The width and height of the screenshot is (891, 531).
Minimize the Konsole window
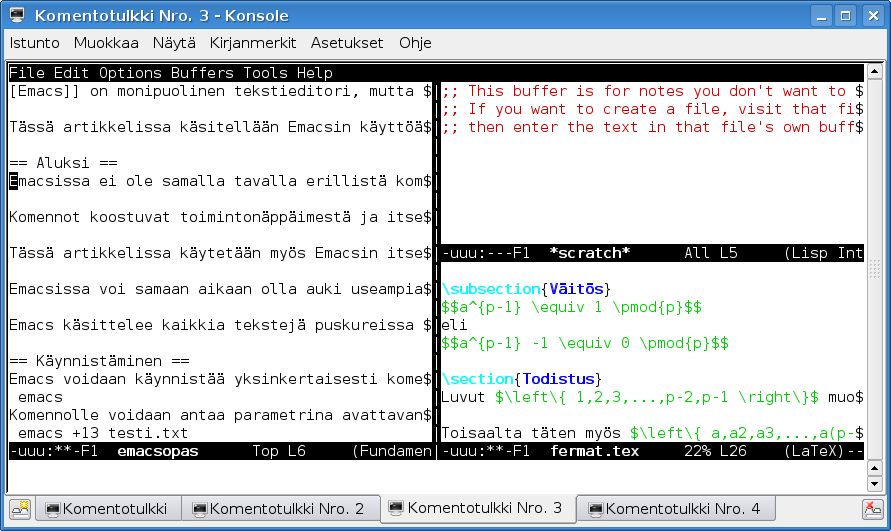(821, 16)
